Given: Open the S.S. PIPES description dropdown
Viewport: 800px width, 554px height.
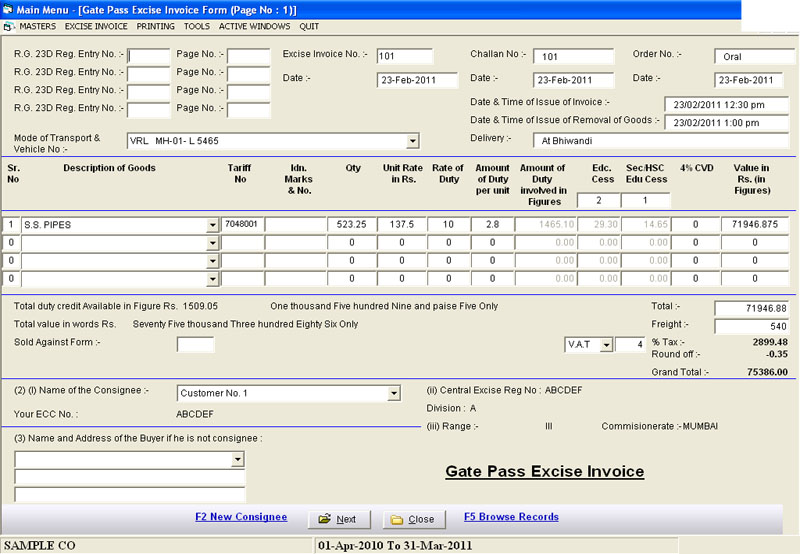Looking at the screenshot, I should 212,225.
